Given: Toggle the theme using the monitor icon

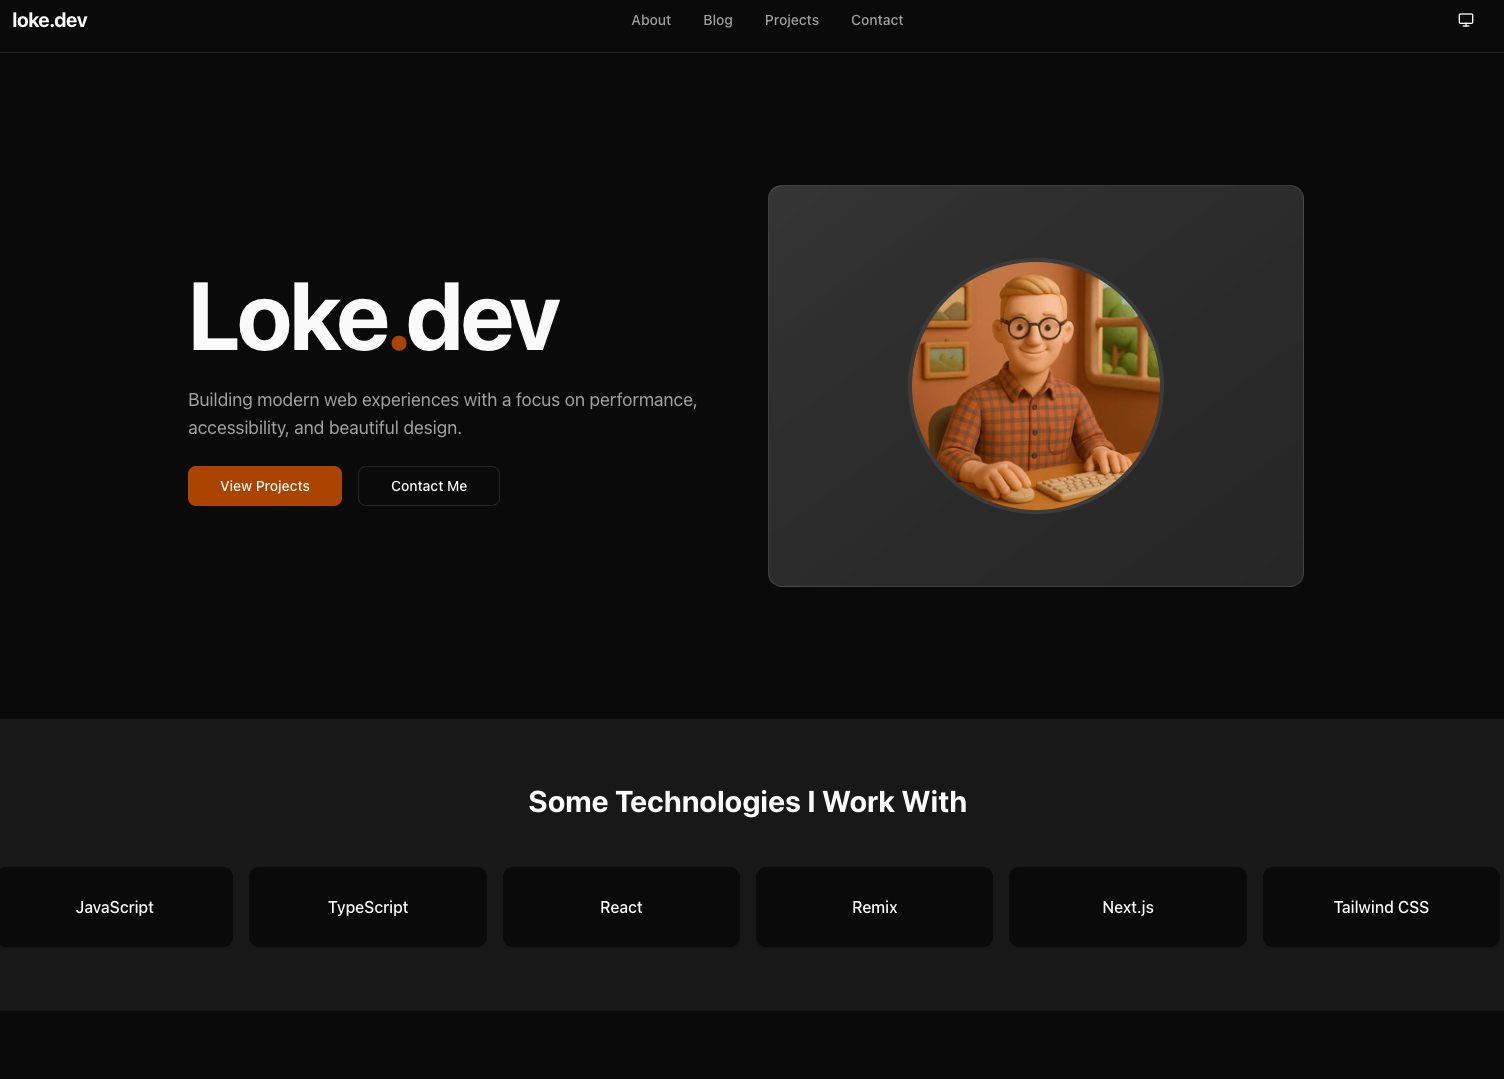Looking at the screenshot, I should [x=1466, y=19].
